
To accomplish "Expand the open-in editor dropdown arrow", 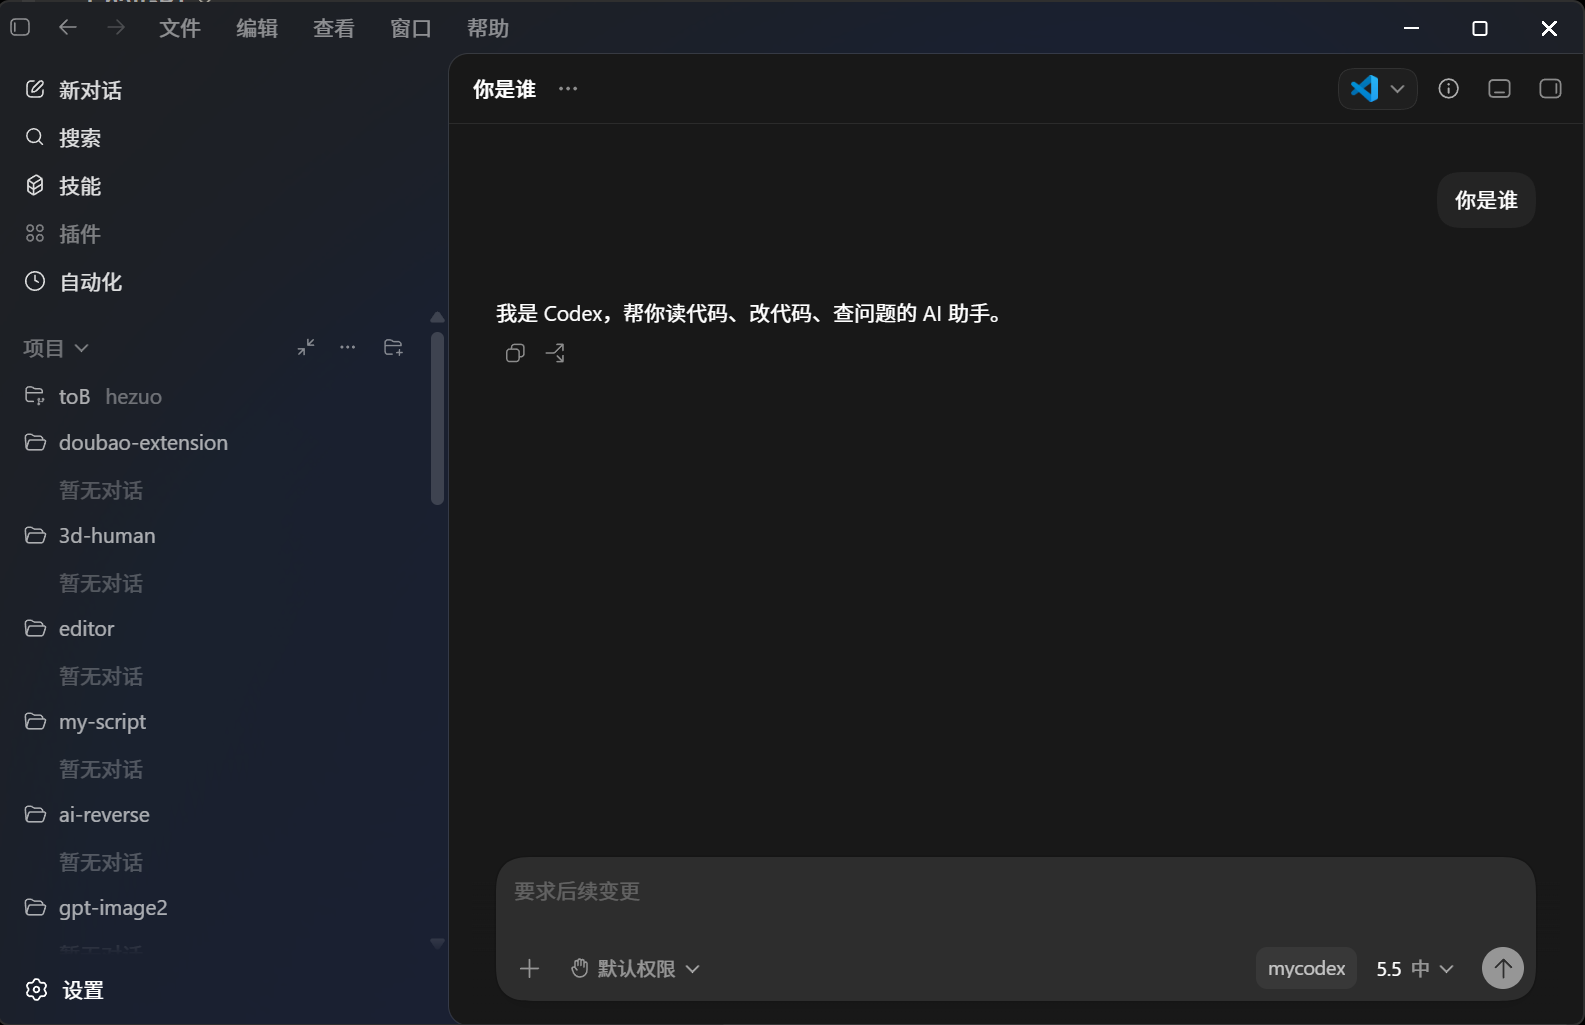I will 1398,89.
